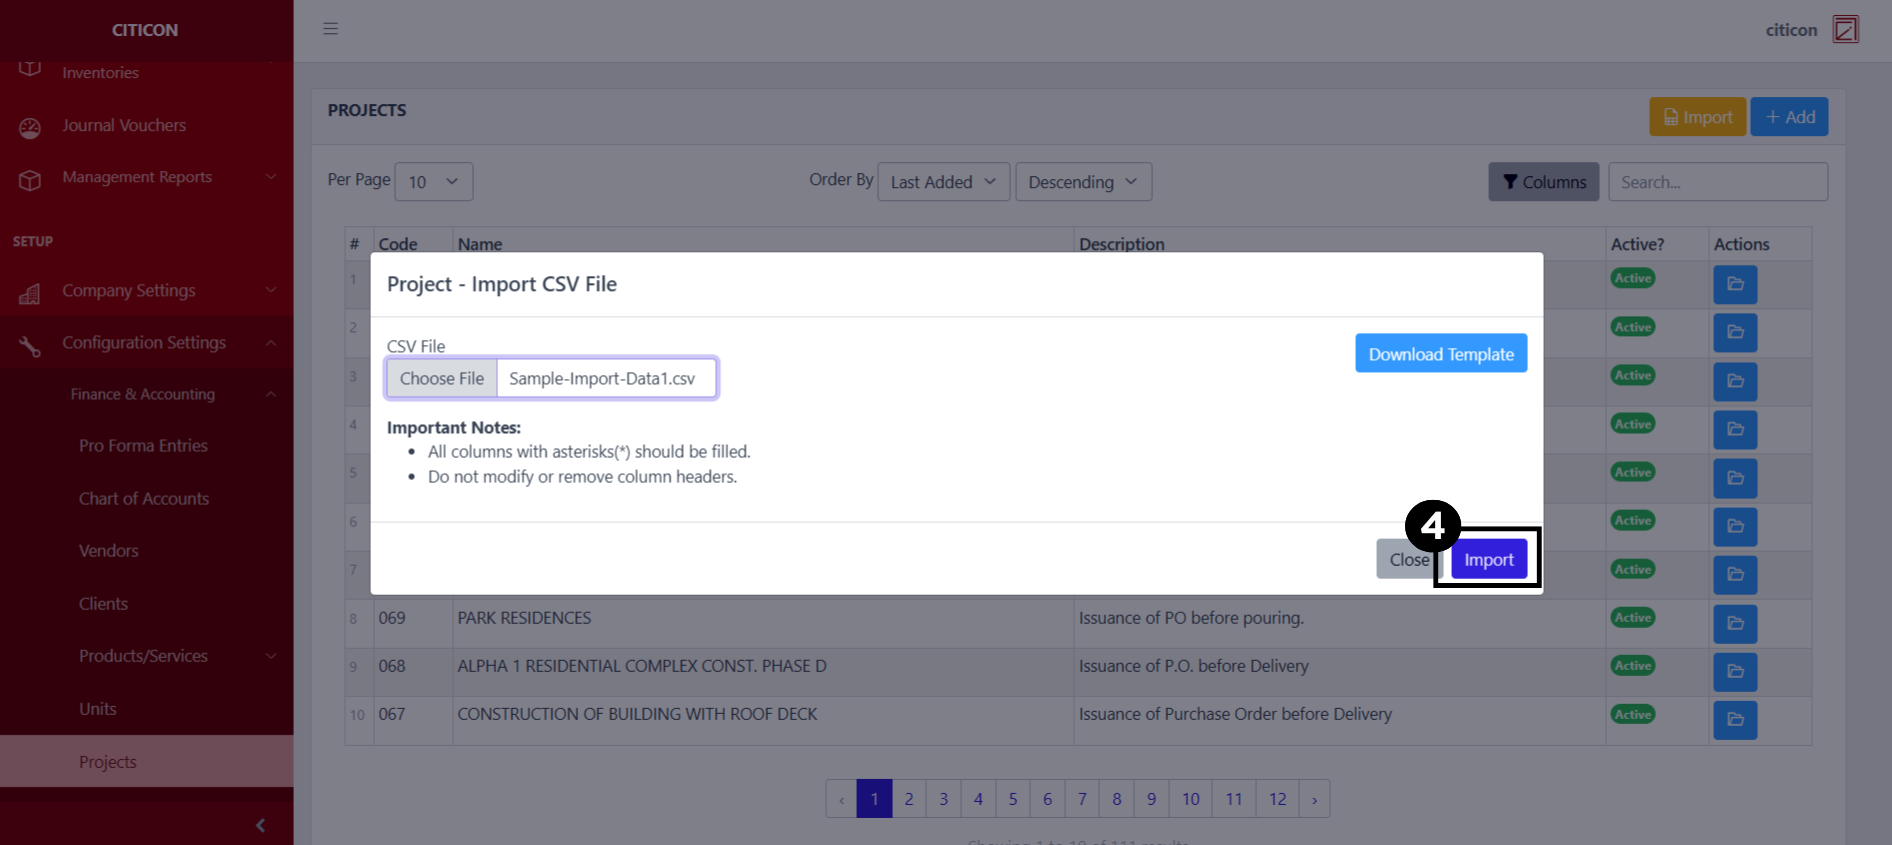This screenshot has height=845, width=1892.
Task: Click the Search input field
Action: (1717, 182)
